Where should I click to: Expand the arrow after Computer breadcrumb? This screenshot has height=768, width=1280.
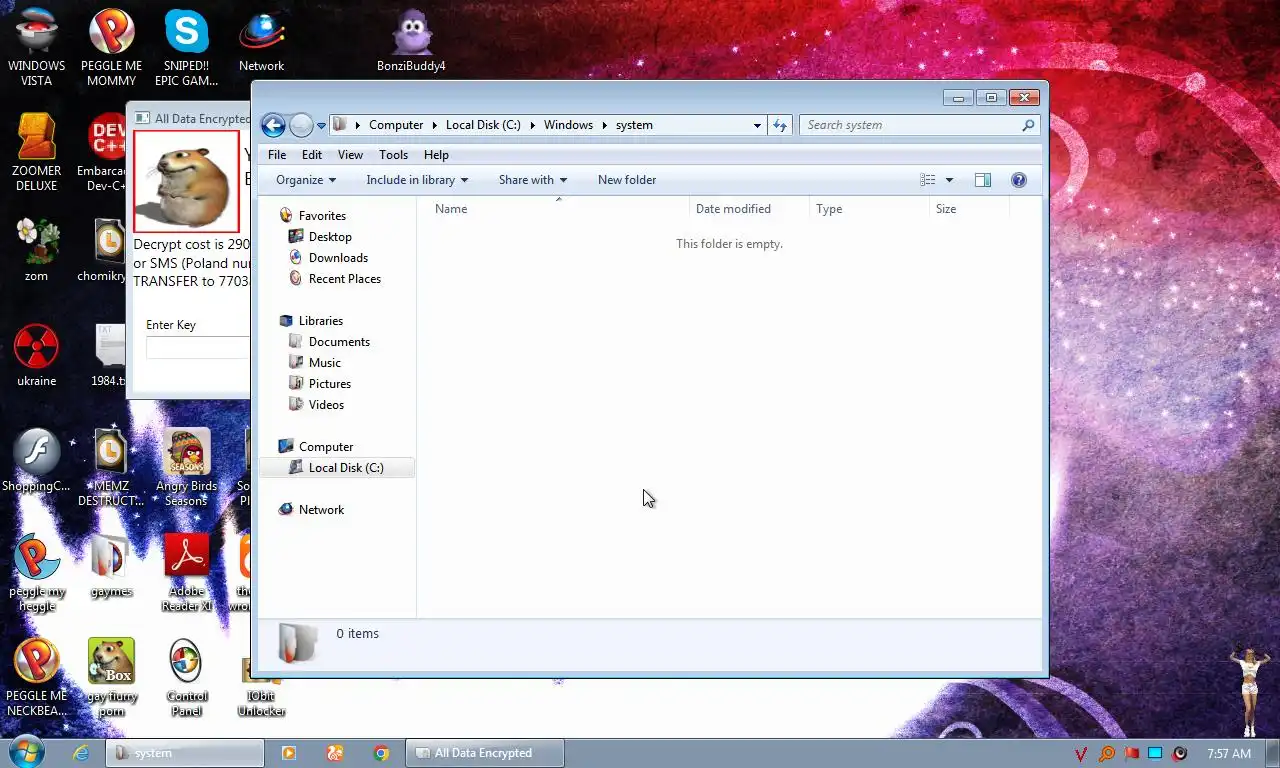coord(435,125)
